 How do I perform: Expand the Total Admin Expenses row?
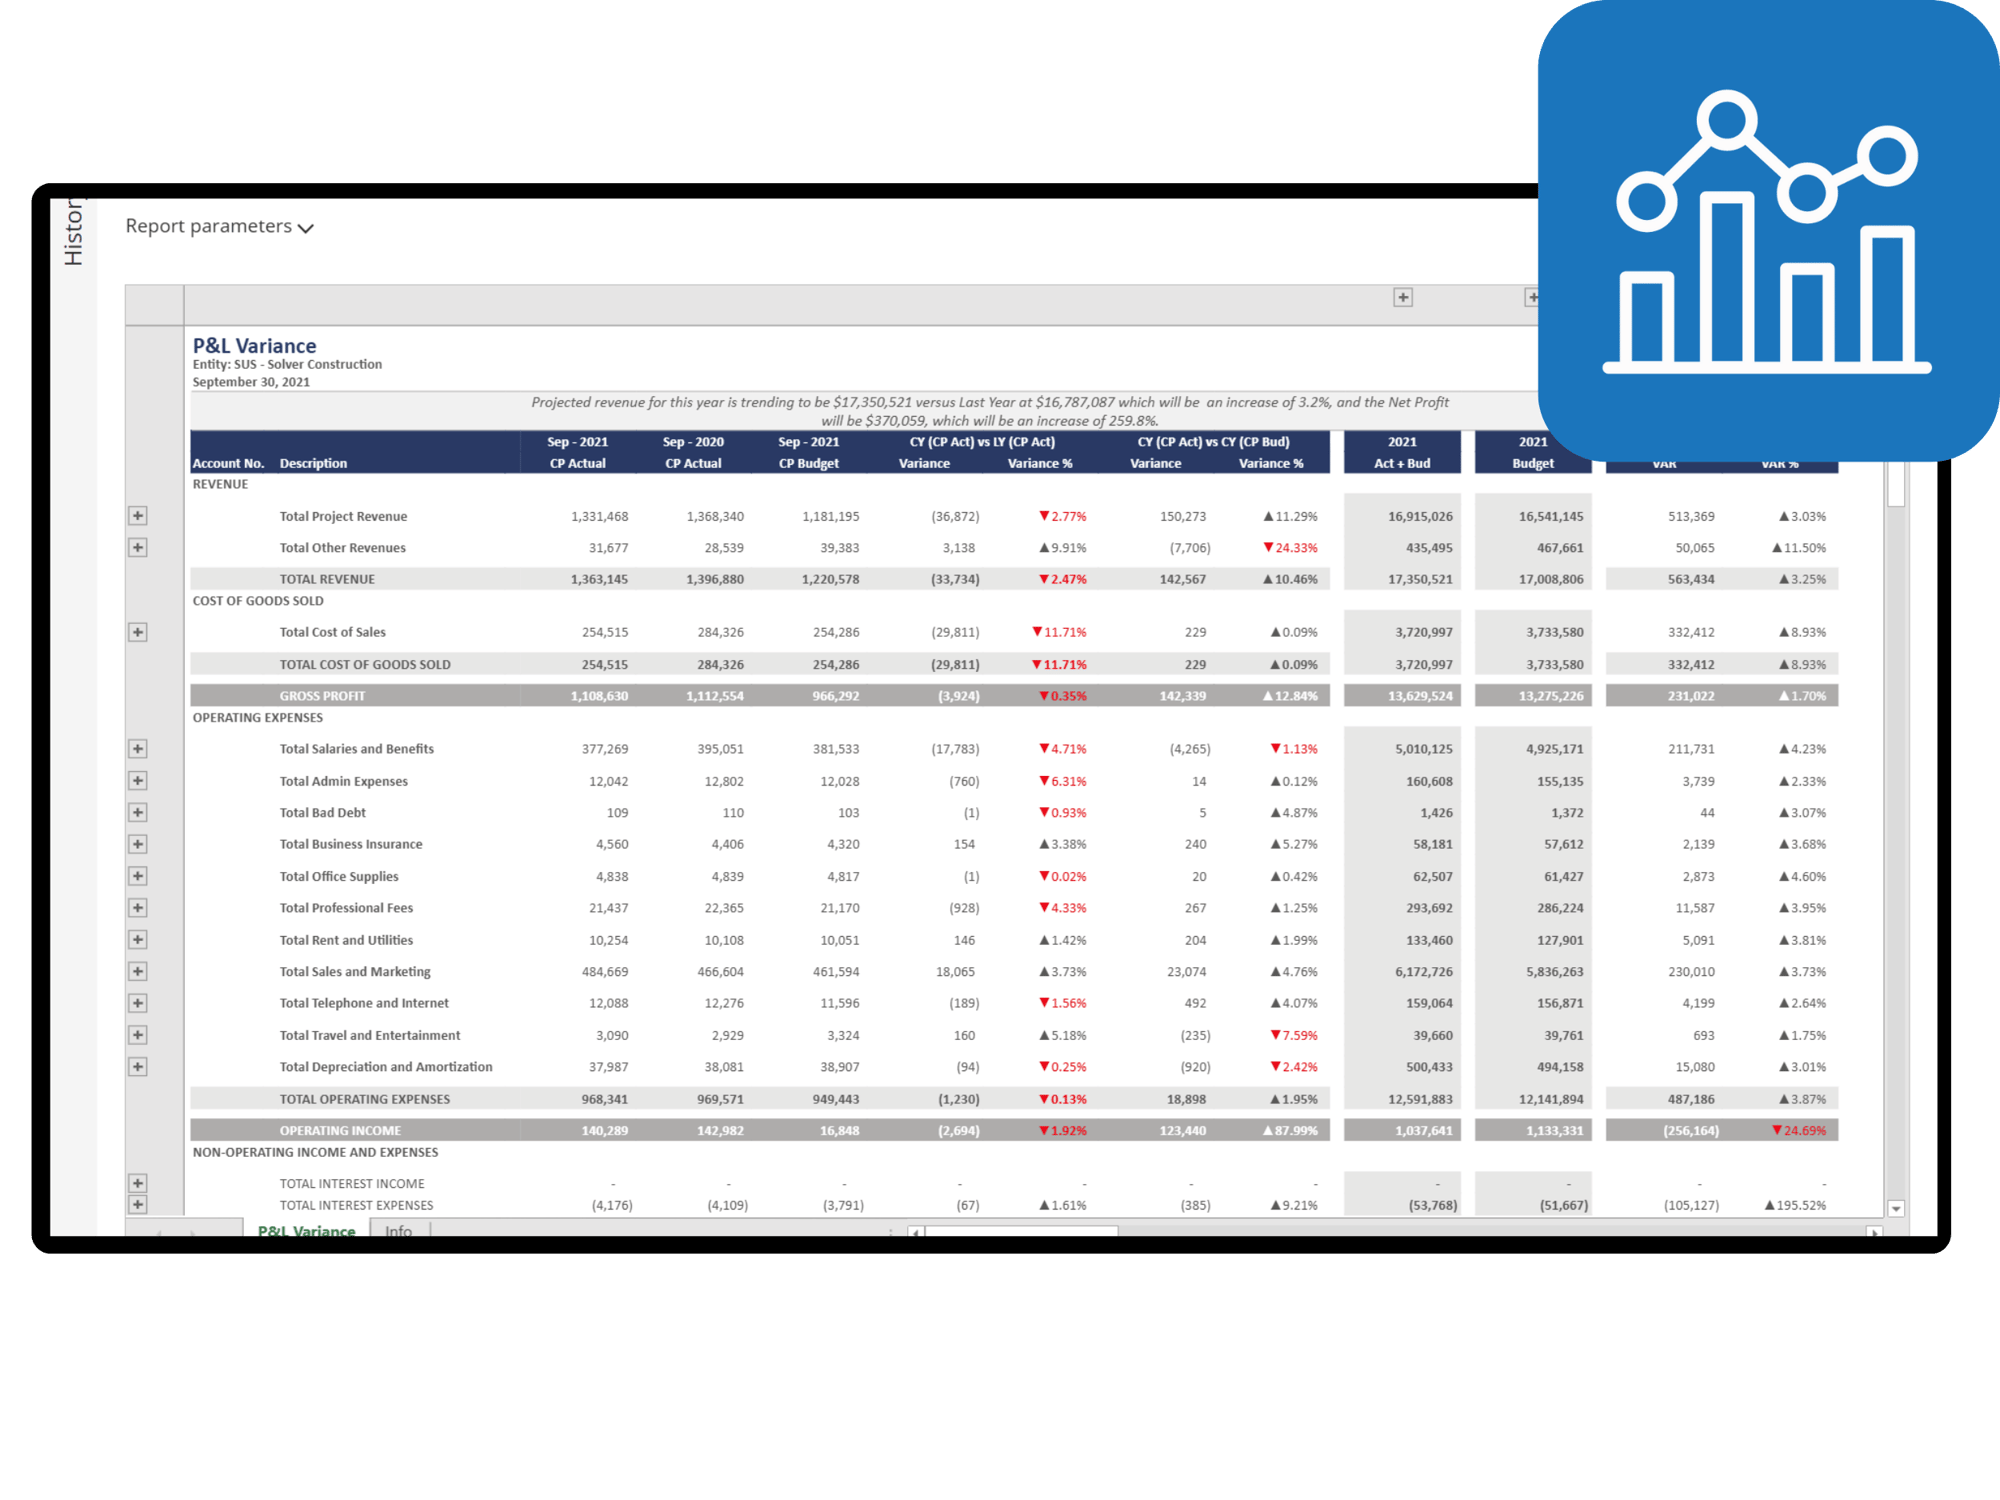[x=138, y=781]
